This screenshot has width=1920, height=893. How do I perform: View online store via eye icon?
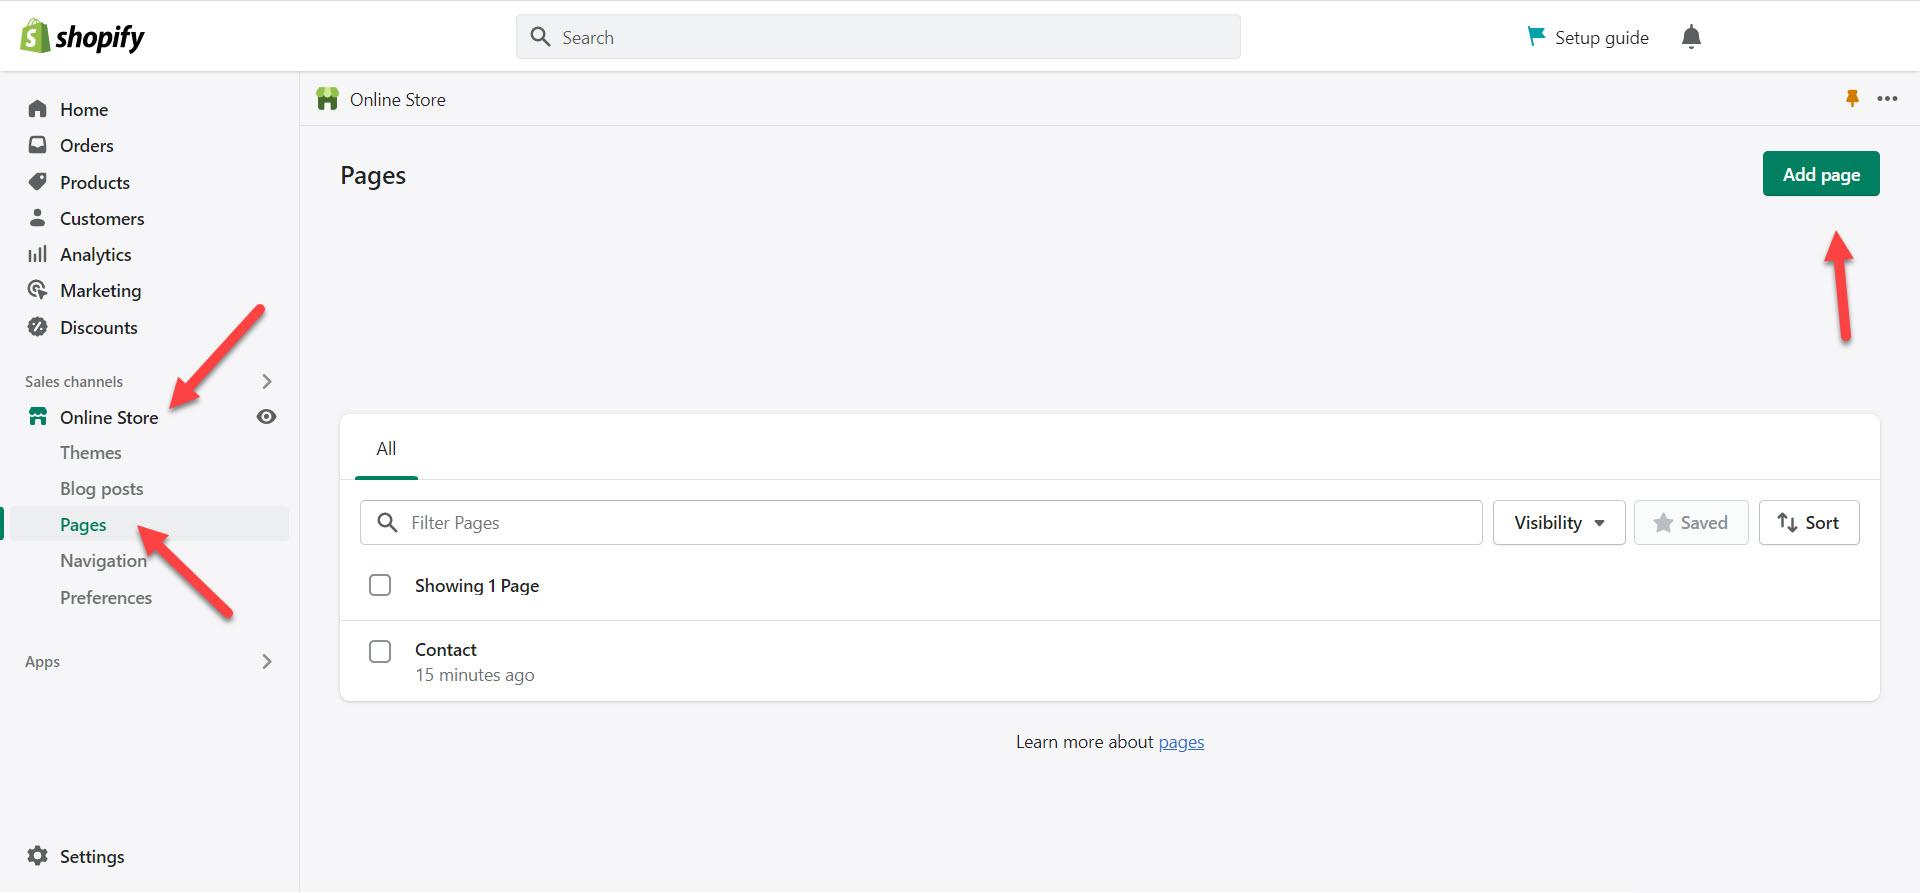(x=266, y=417)
